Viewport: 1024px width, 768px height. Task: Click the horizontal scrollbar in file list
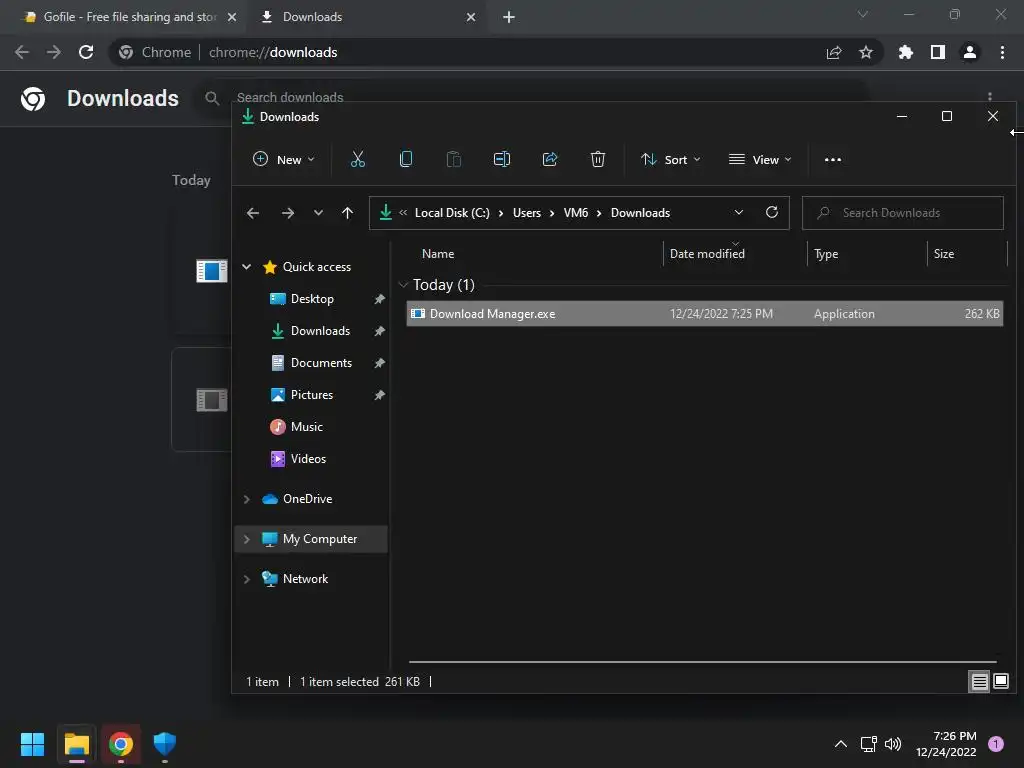[x=703, y=662]
